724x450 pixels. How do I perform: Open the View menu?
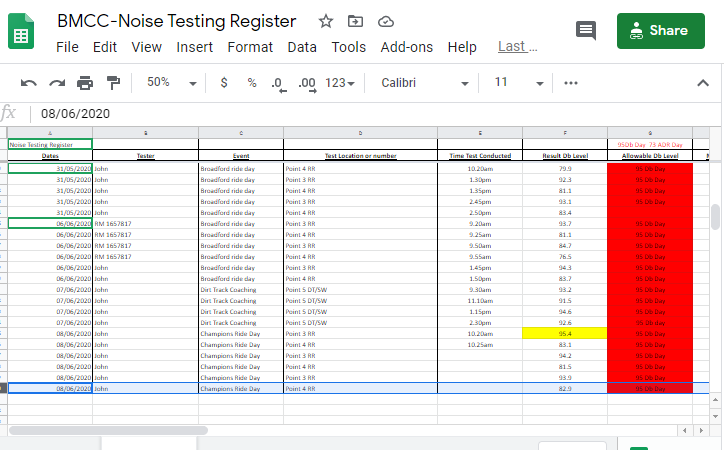146,47
